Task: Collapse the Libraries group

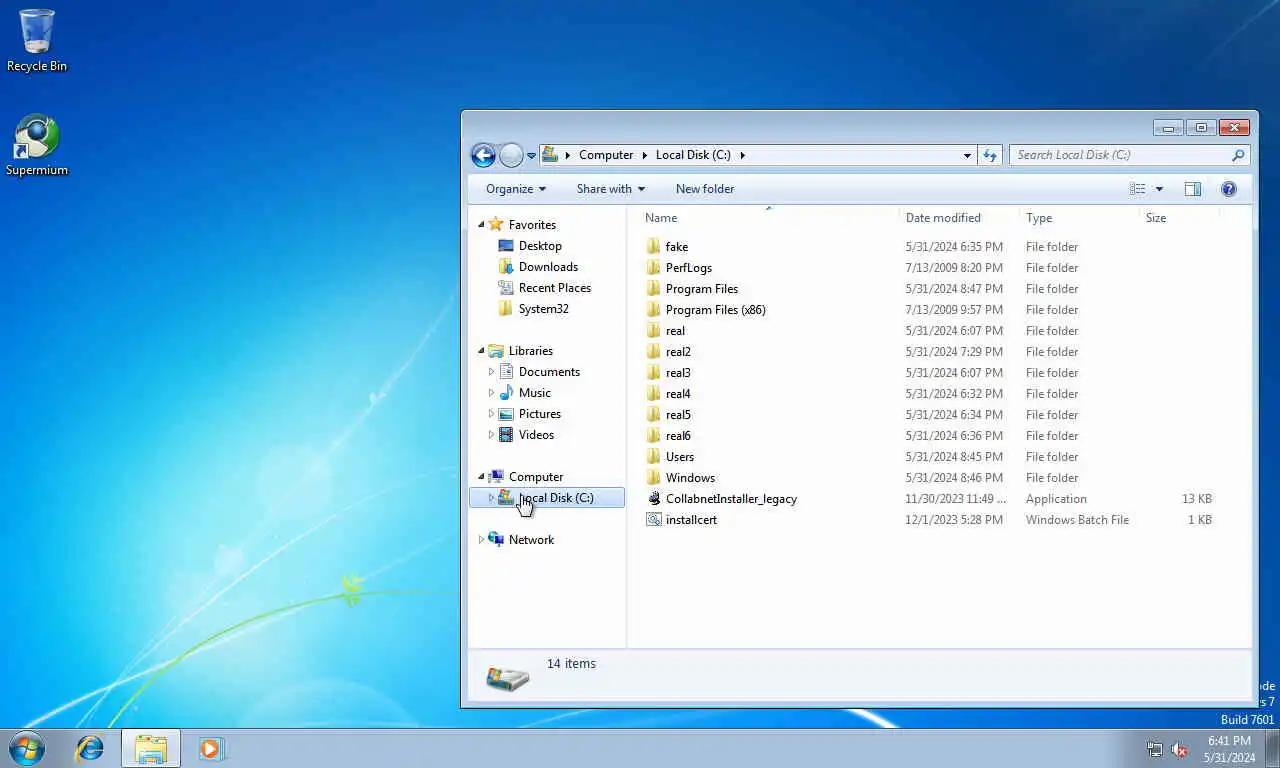Action: [x=481, y=351]
